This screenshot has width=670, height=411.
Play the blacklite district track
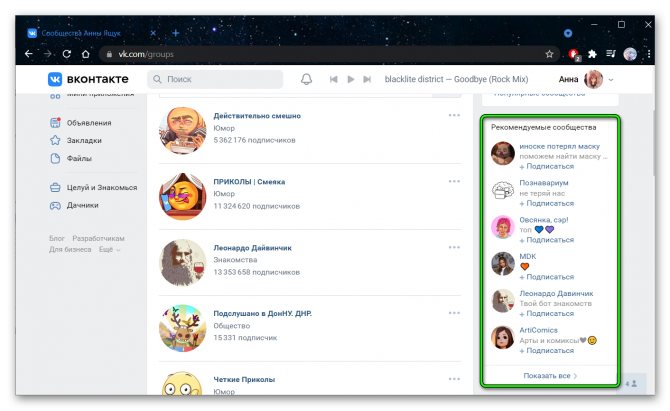point(351,79)
